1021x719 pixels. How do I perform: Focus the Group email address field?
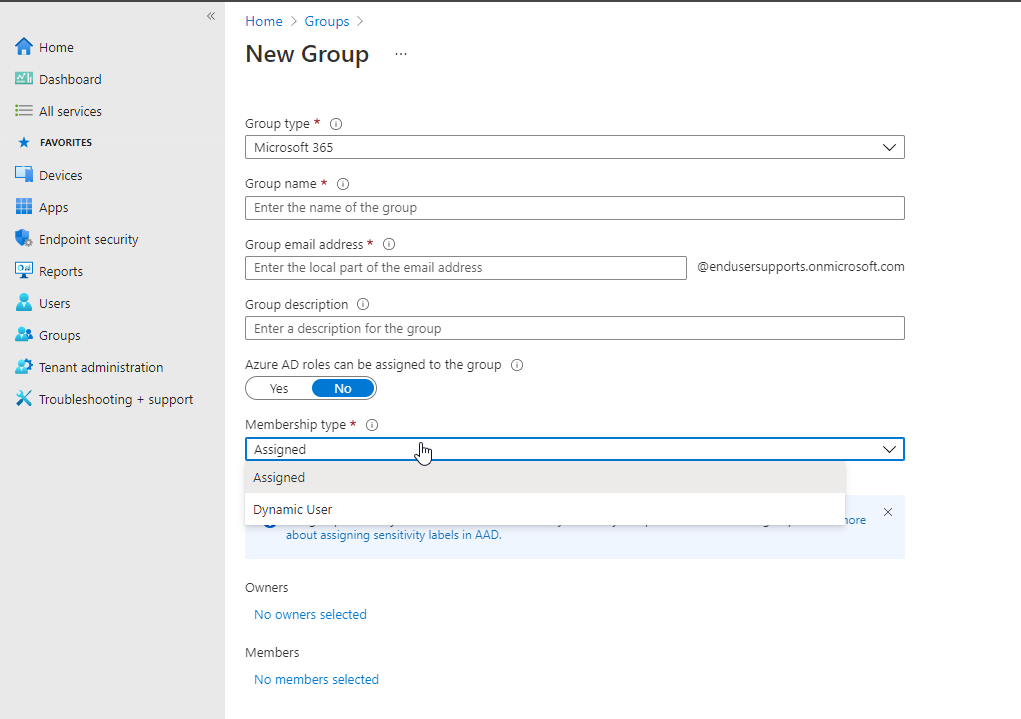tap(466, 268)
